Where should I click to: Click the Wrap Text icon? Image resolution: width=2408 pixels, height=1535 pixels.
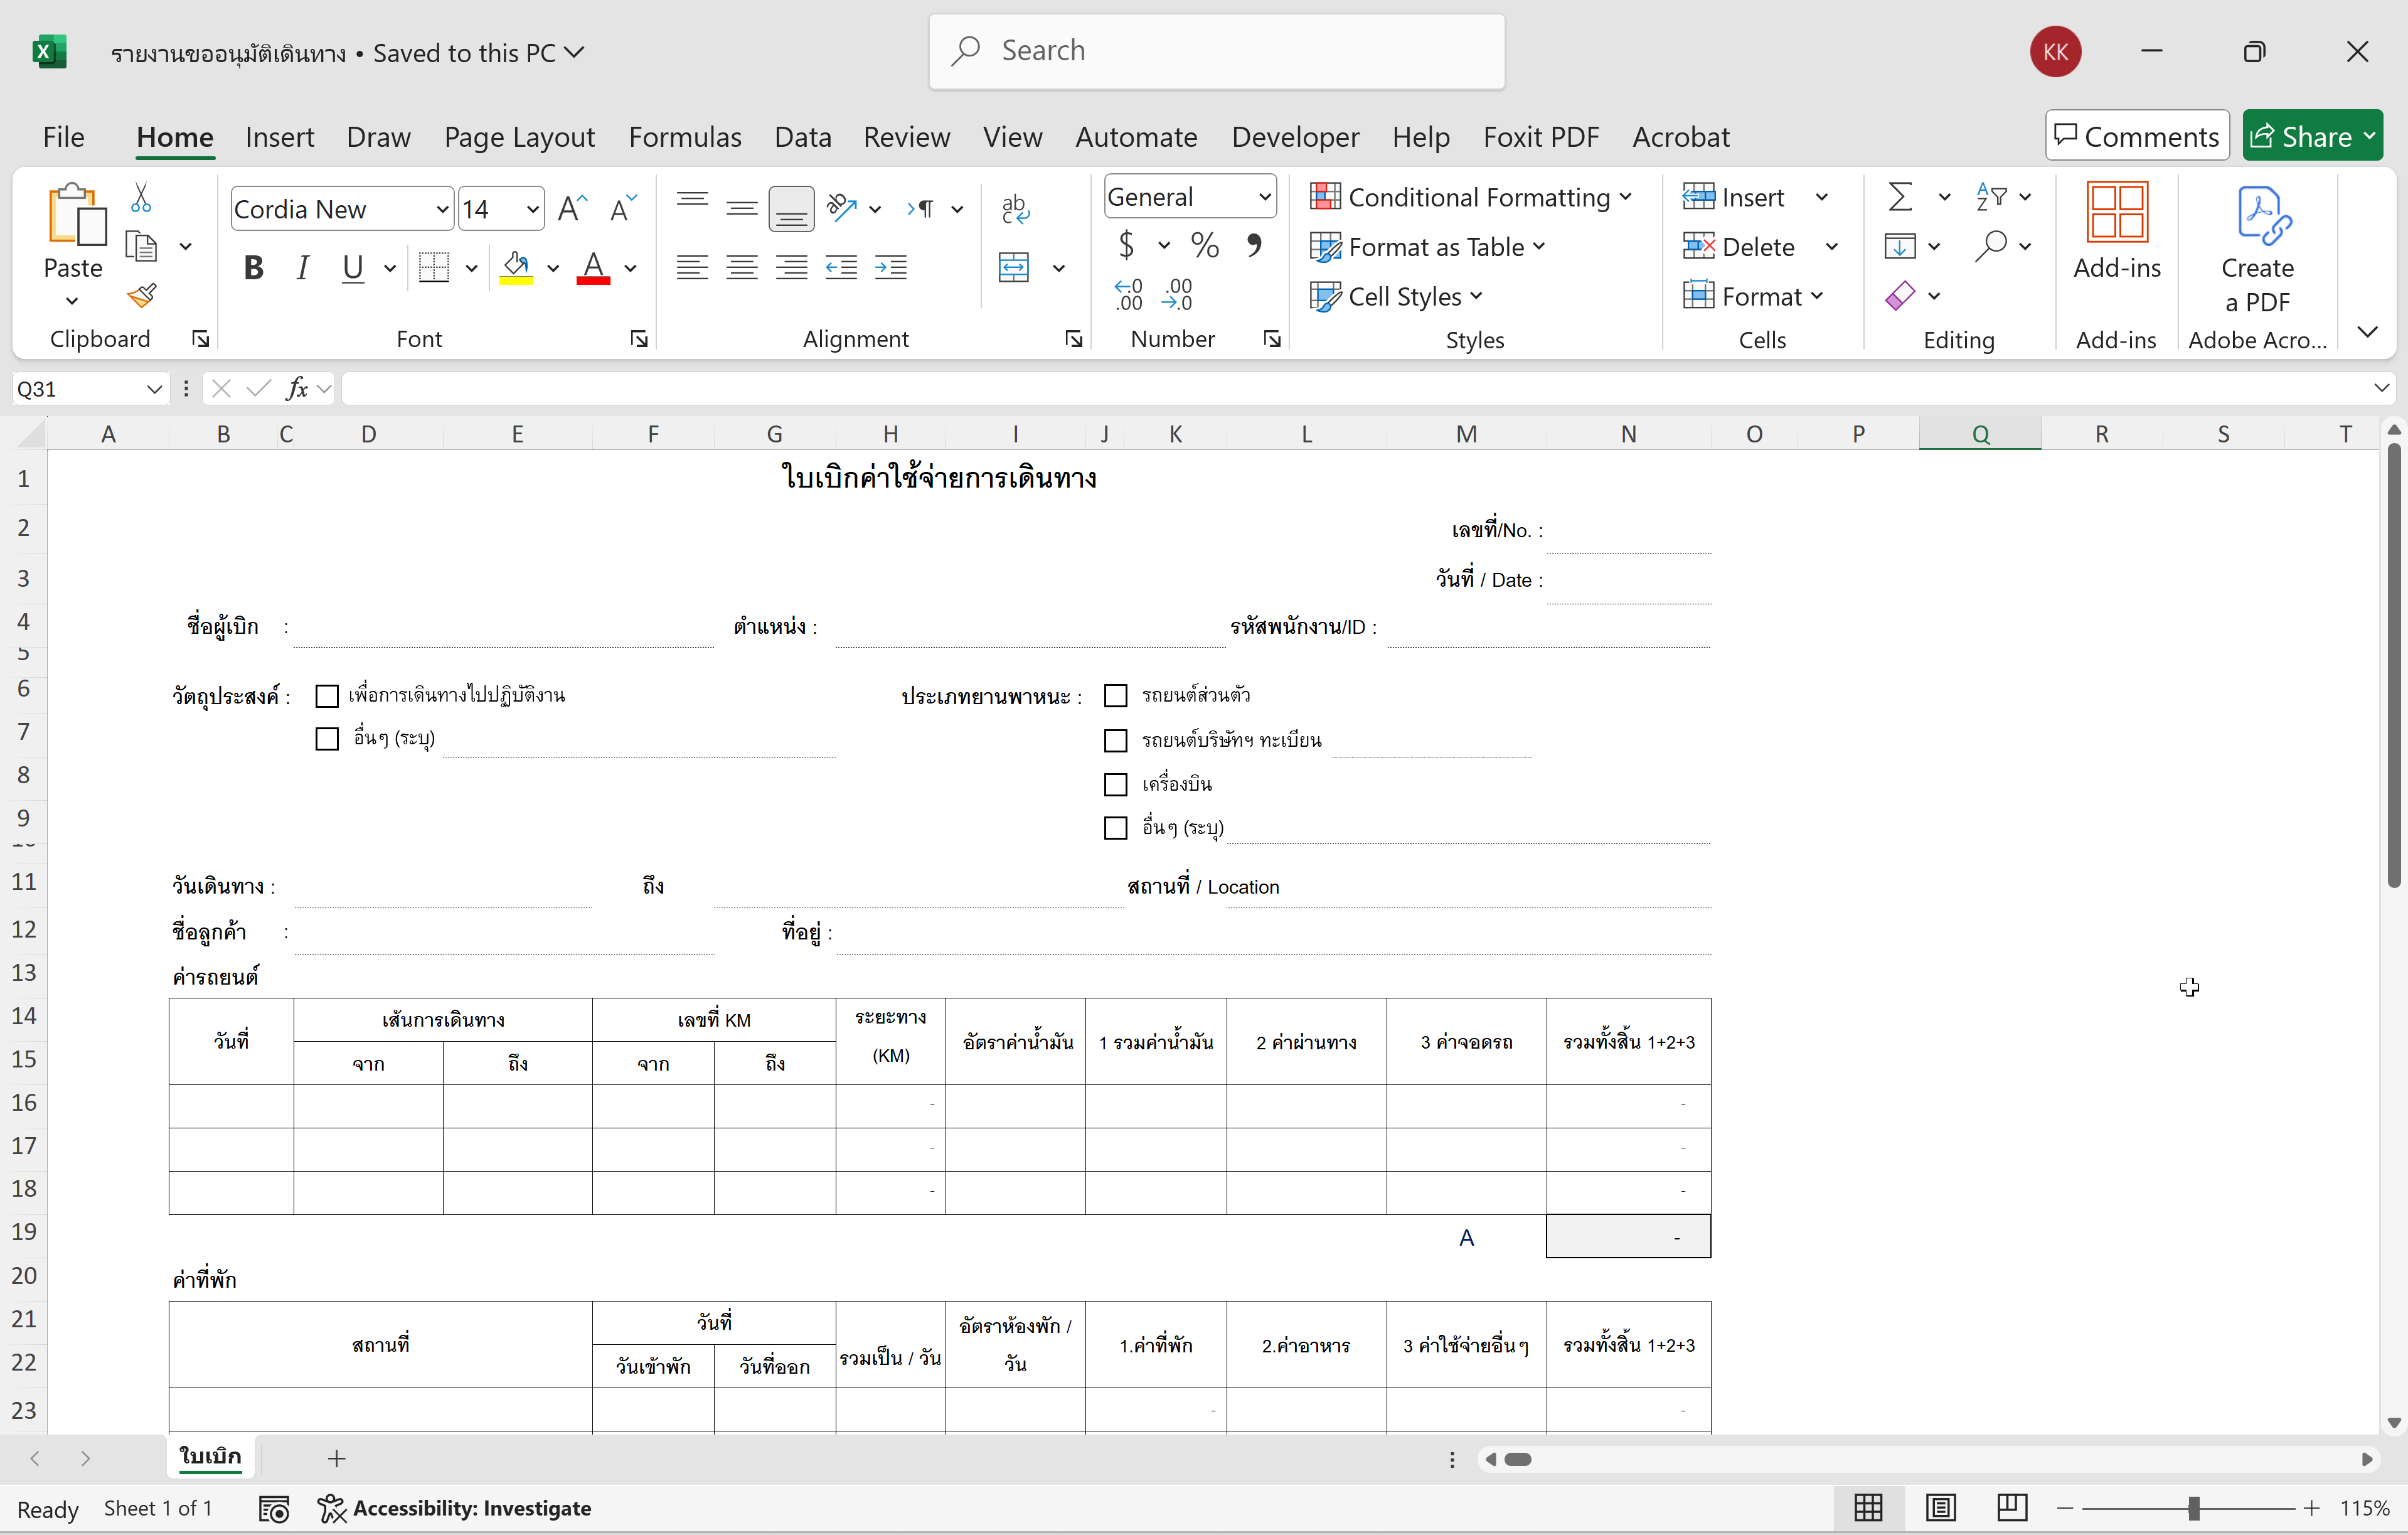1014,209
